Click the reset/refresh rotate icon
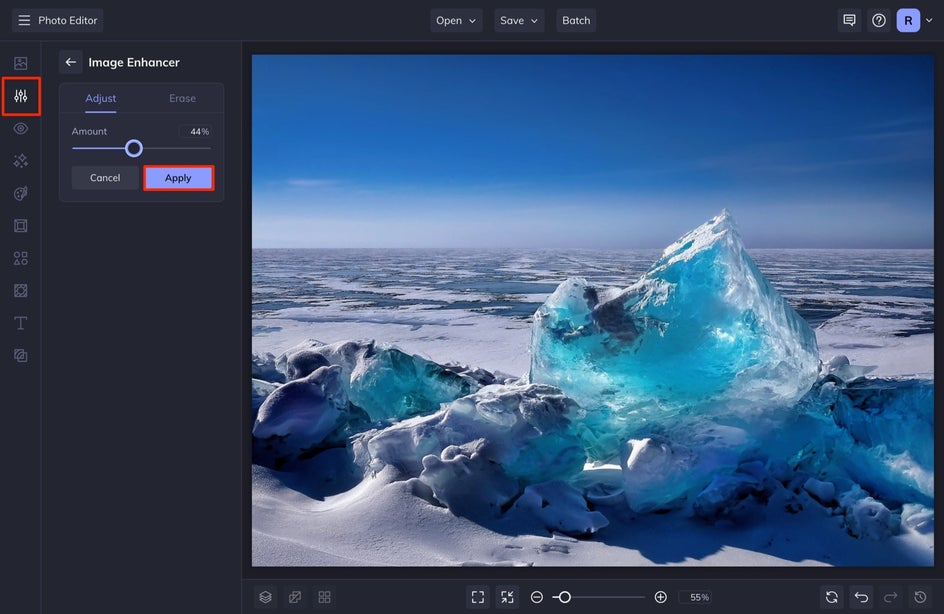Image resolution: width=944 pixels, height=614 pixels. click(x=832, y=597)
